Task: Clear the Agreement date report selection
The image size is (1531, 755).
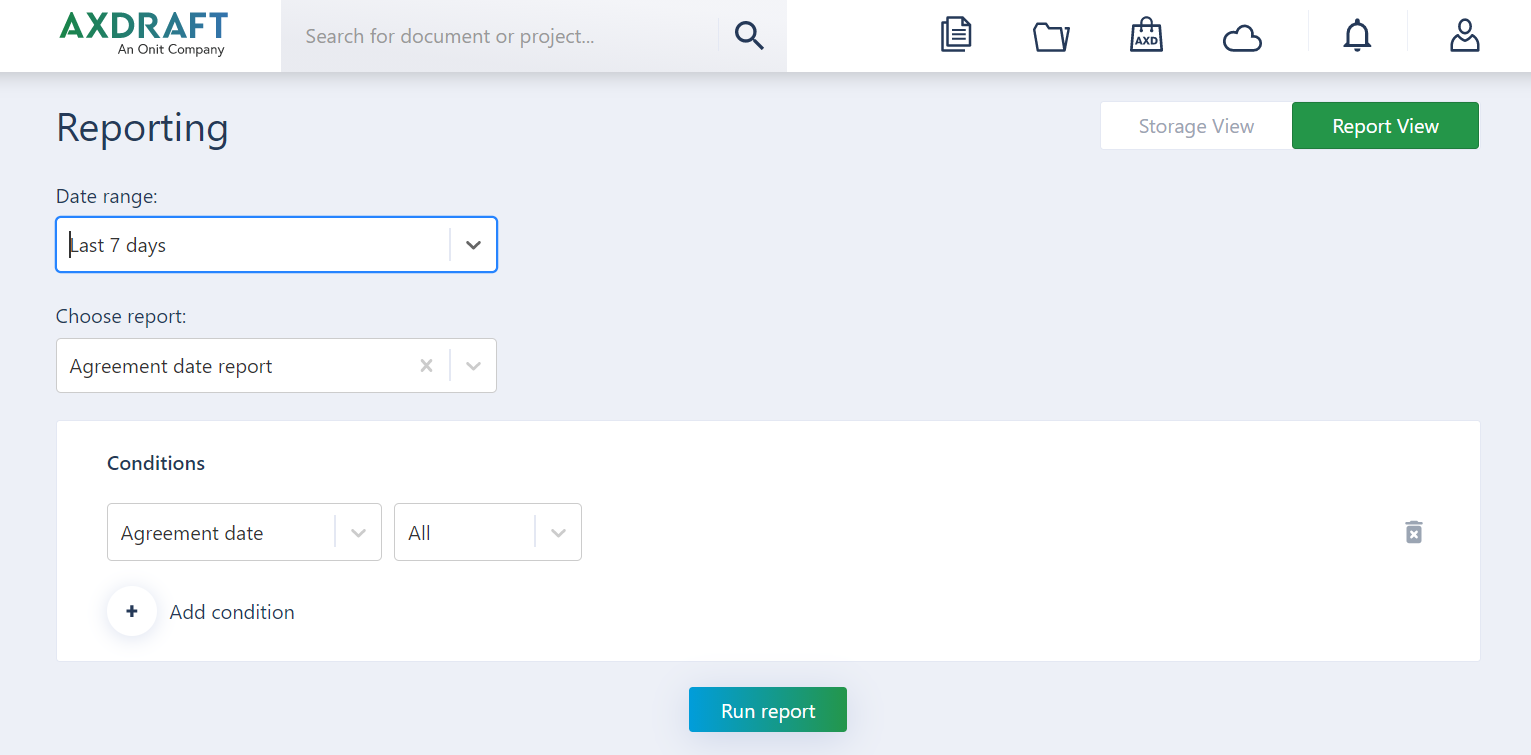Action: 426,366
